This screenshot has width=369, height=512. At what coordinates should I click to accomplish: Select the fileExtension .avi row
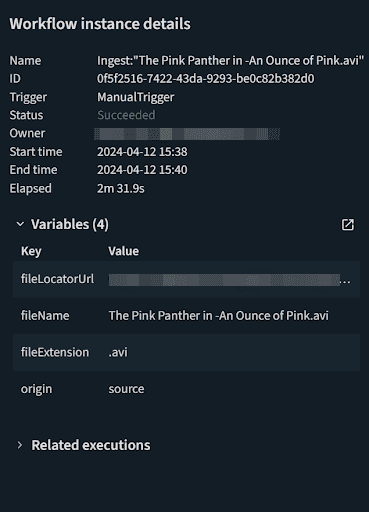186,353
